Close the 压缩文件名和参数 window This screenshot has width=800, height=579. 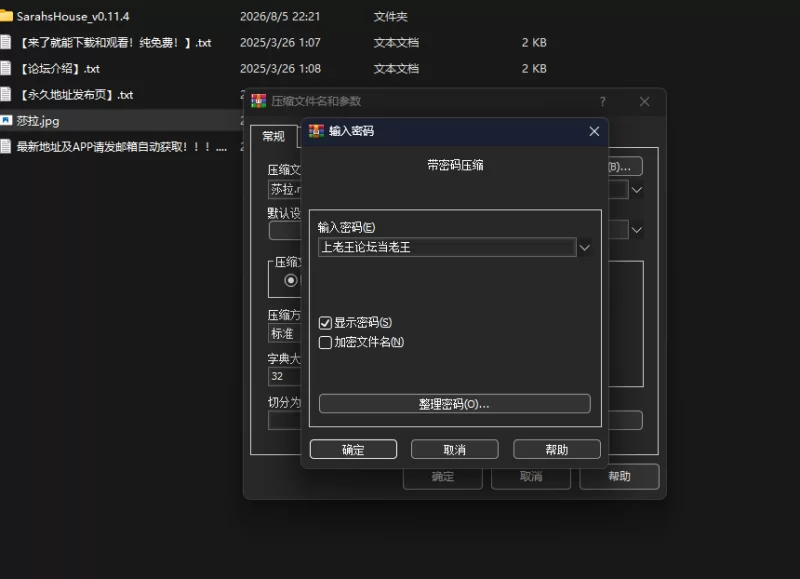pyautogui.click(x=644, y=102)
